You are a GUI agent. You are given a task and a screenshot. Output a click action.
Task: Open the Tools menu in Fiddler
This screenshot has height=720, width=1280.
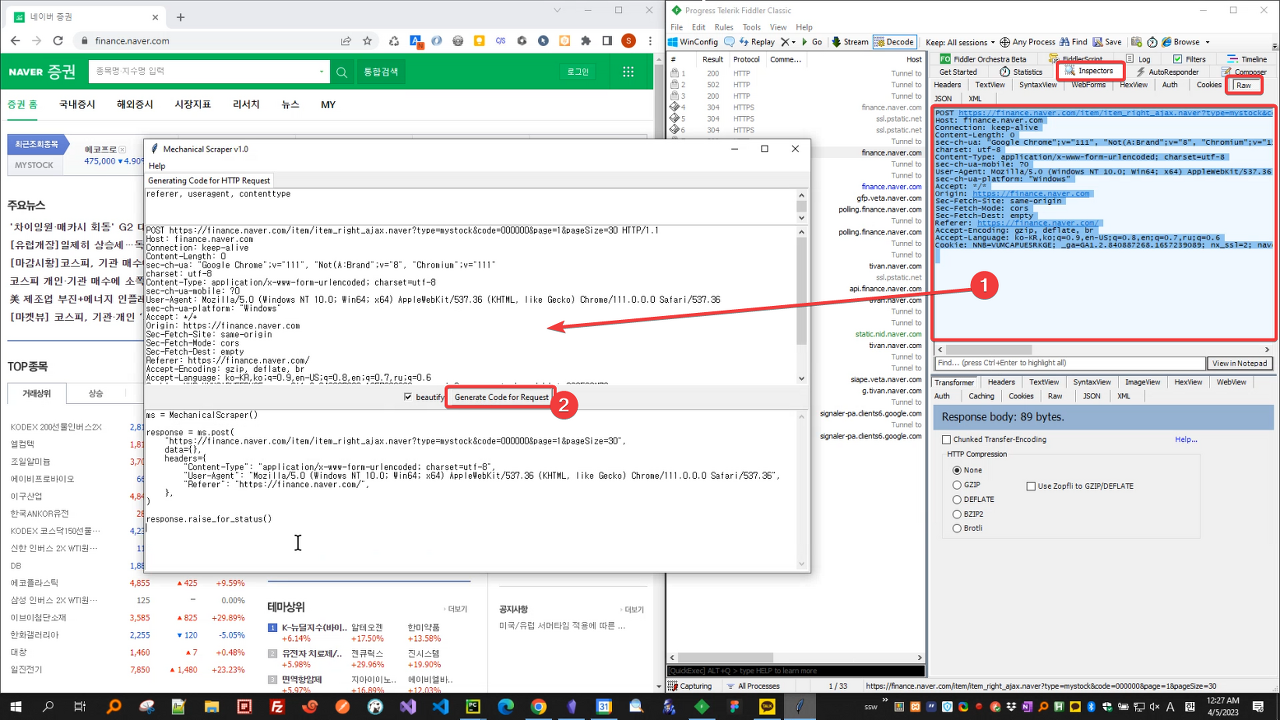751,27
